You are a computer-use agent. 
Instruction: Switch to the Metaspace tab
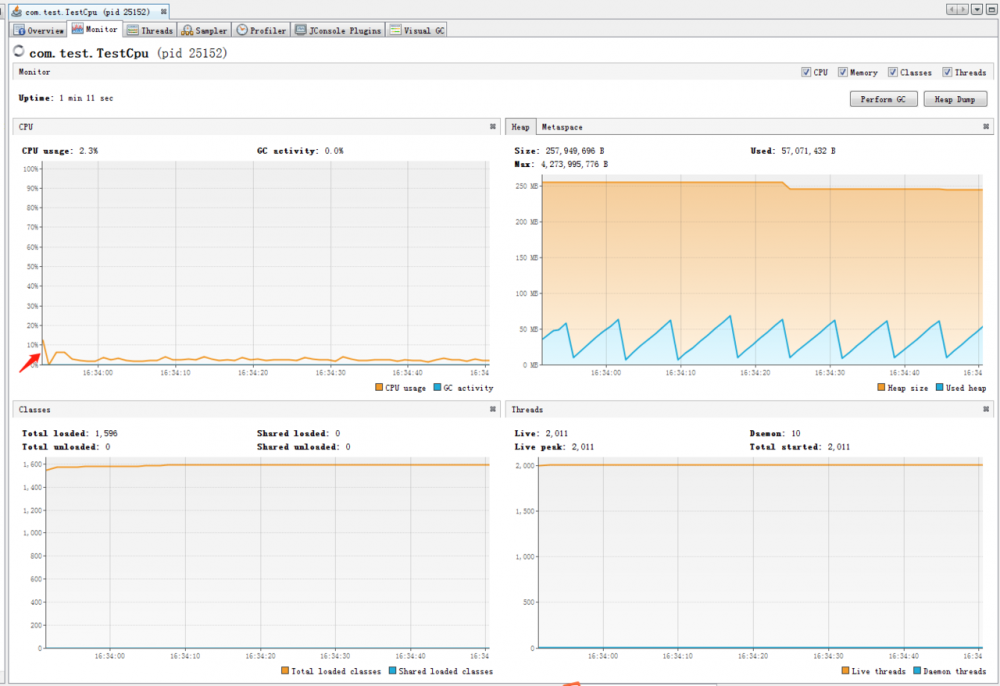pos(562,127)
